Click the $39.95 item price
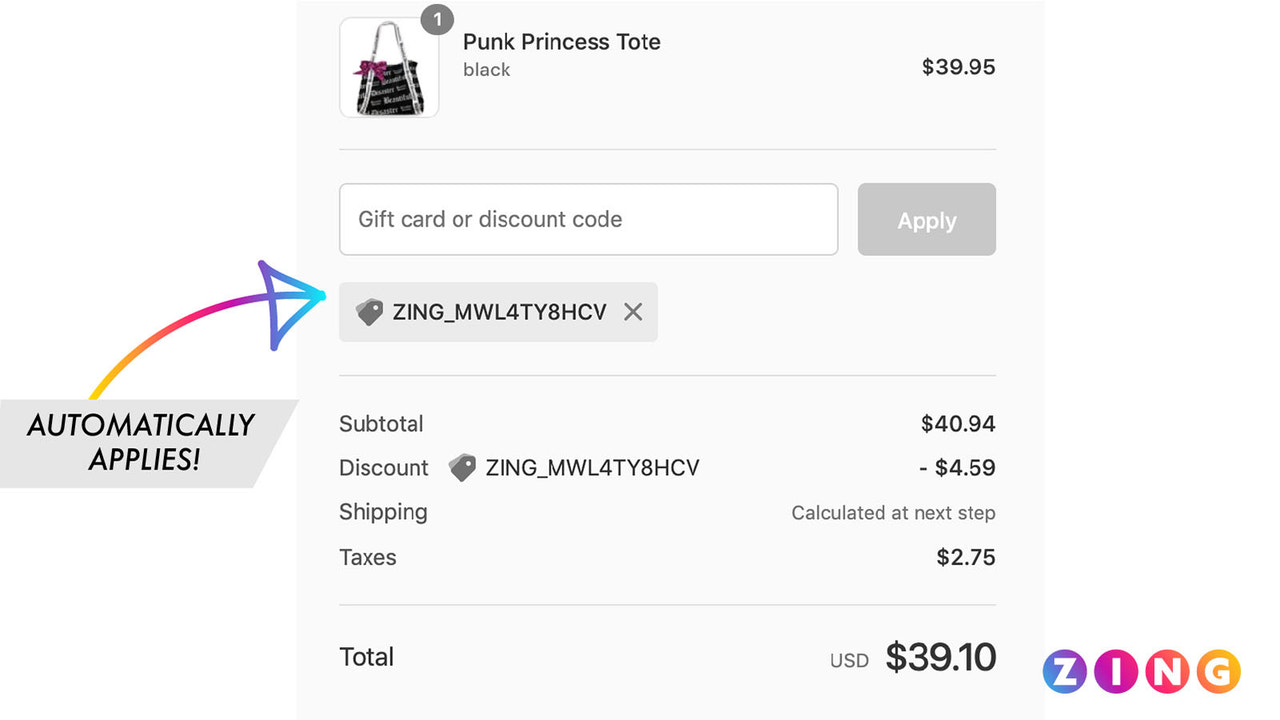The height and width of the screenshot is (720, 1280). tap(958, 67)
